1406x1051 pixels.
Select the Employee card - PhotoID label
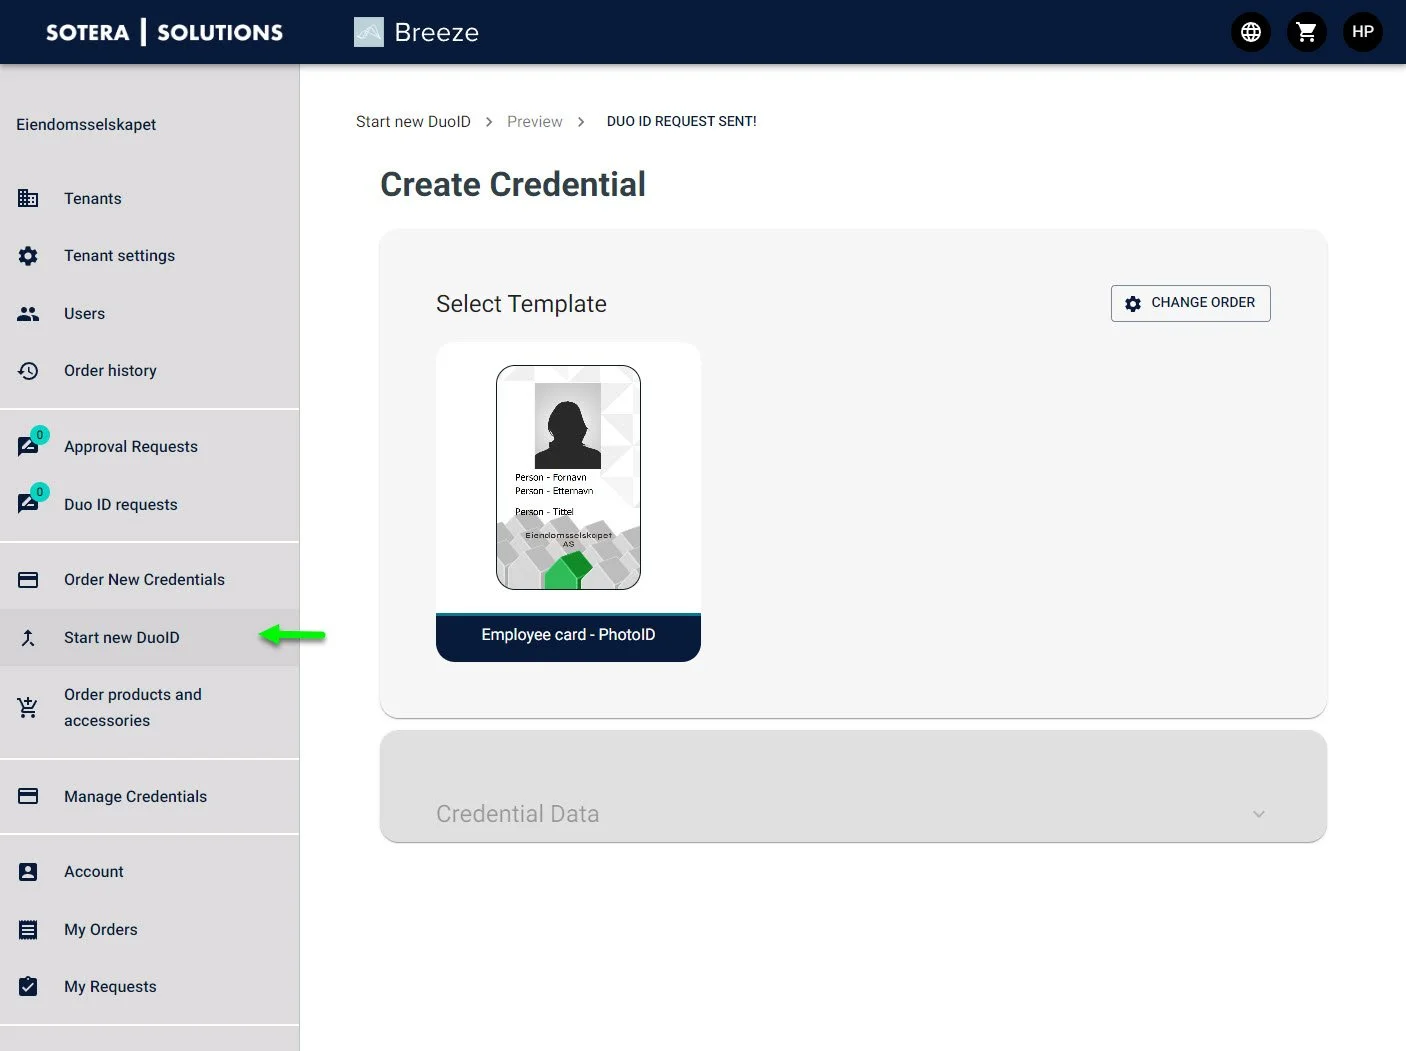point(568,636)
